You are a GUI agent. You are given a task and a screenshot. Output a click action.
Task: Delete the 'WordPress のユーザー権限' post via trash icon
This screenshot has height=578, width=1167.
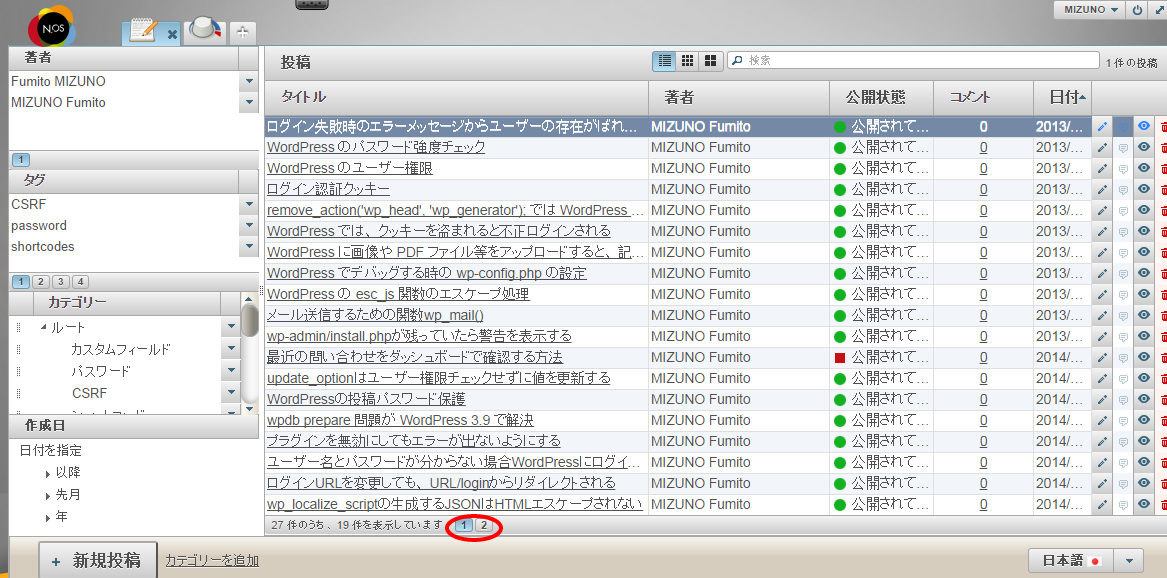click(x=1163, y=169)
